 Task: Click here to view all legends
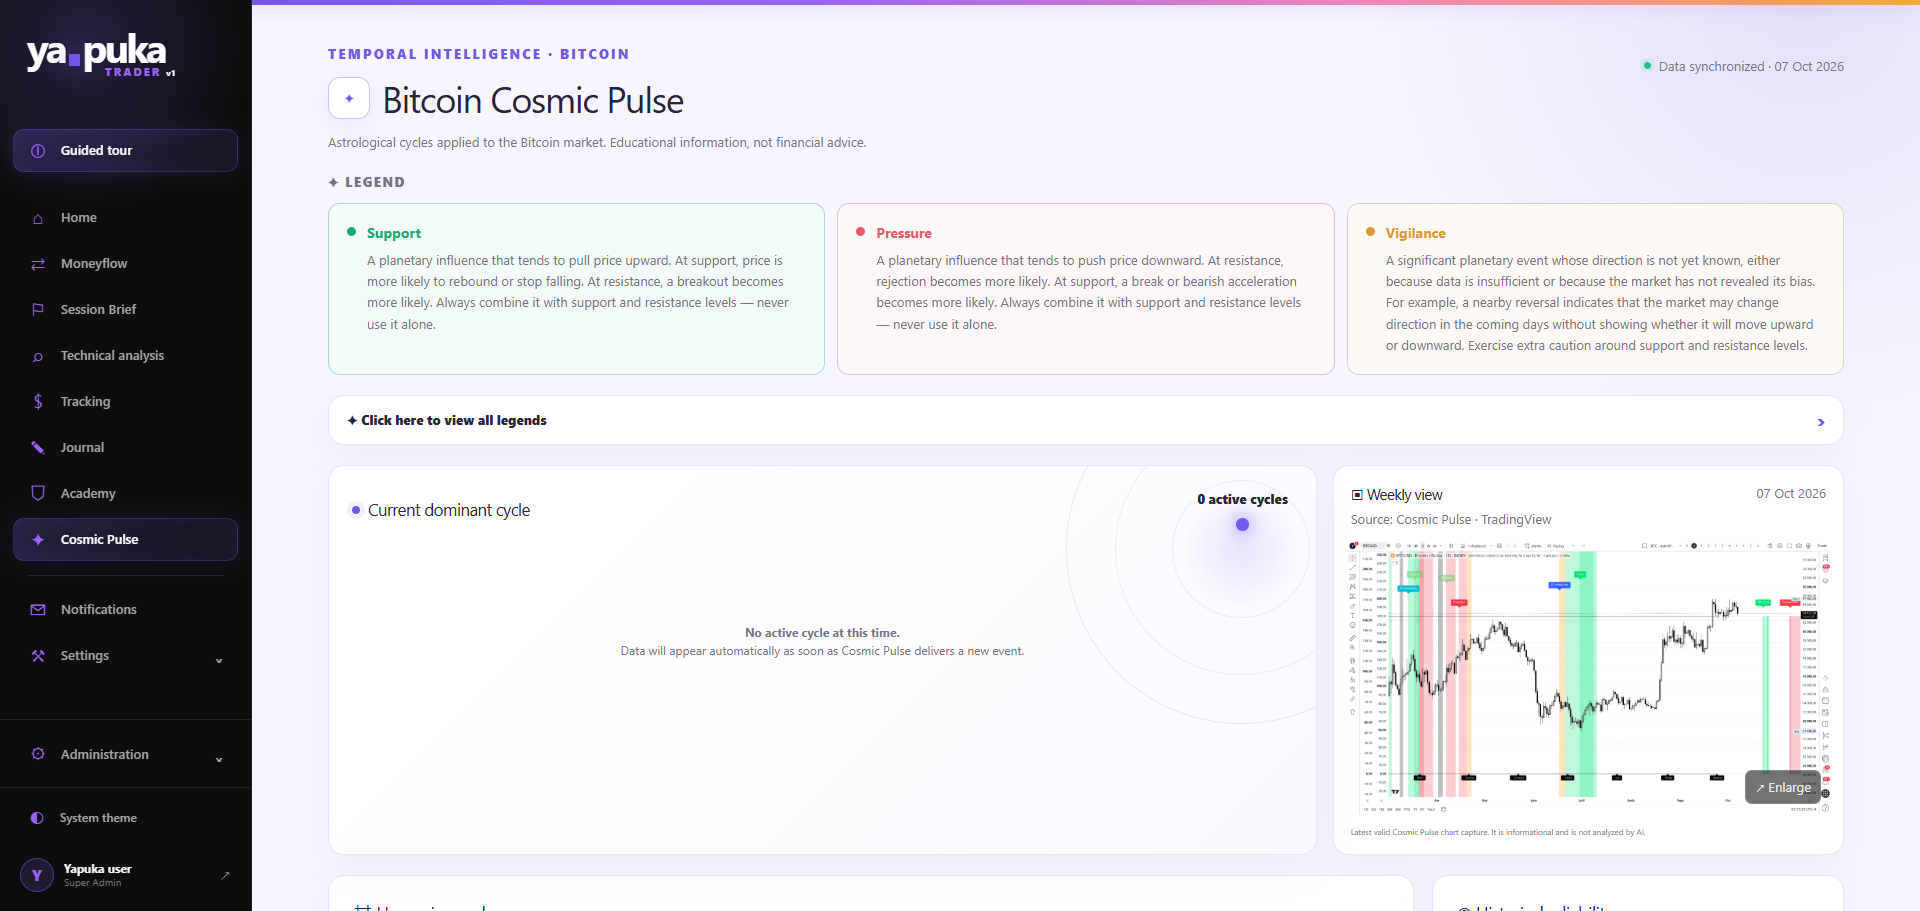click(x=1086, y=421)
